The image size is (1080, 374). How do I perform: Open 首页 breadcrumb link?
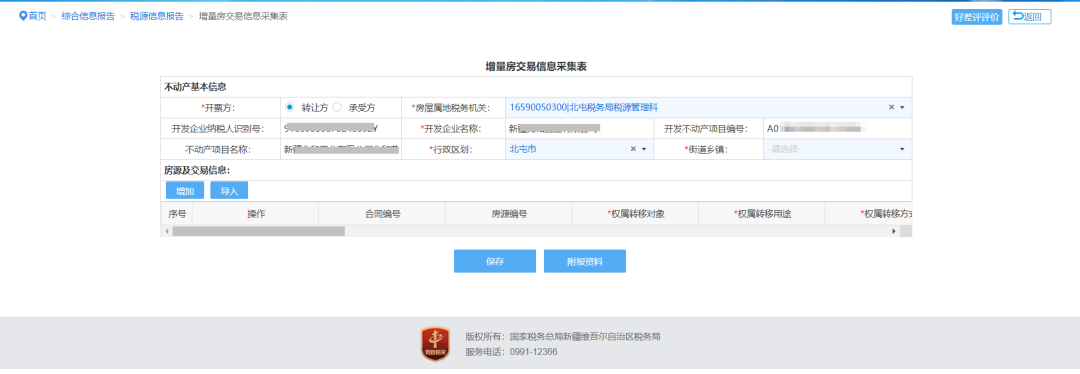(x=37, y=16)
